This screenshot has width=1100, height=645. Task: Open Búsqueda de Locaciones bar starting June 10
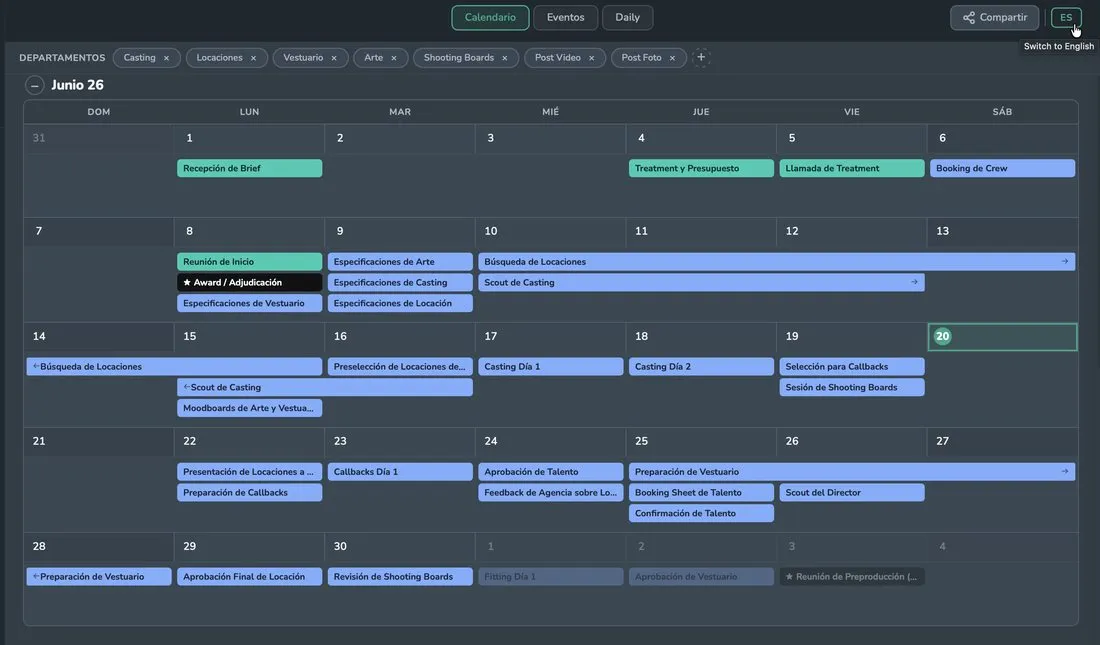tap(777, 262)
